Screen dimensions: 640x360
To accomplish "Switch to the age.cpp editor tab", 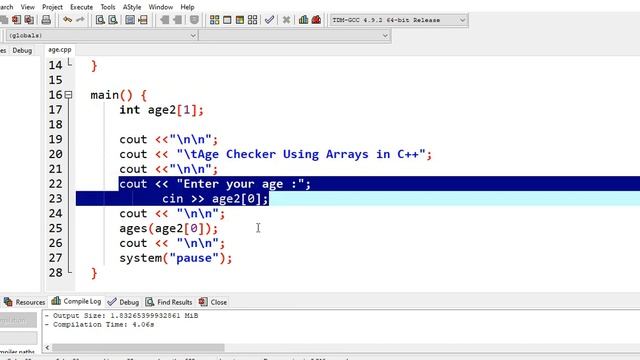I will (60, 50).
